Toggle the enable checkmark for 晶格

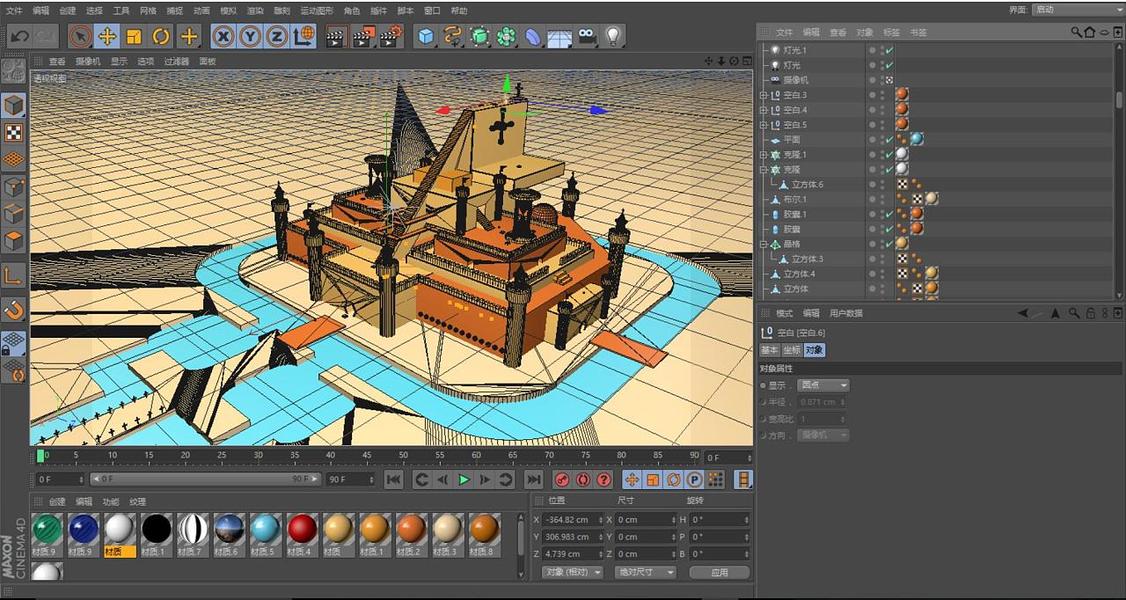click(x=890, y=244)
